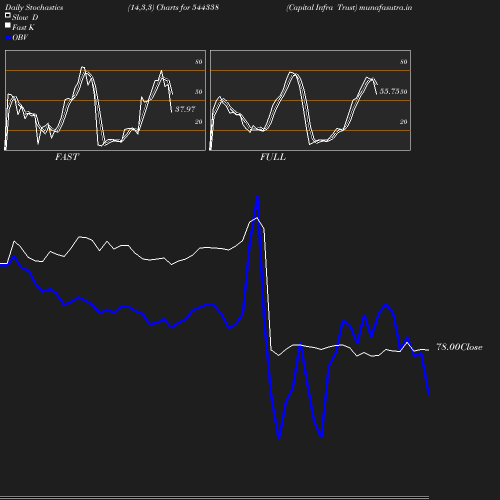Viewport: 500px width, 500px height.
Task: Select the '(Capital Infra Trust) munafasutra.in' text
Action: point(349,7)
